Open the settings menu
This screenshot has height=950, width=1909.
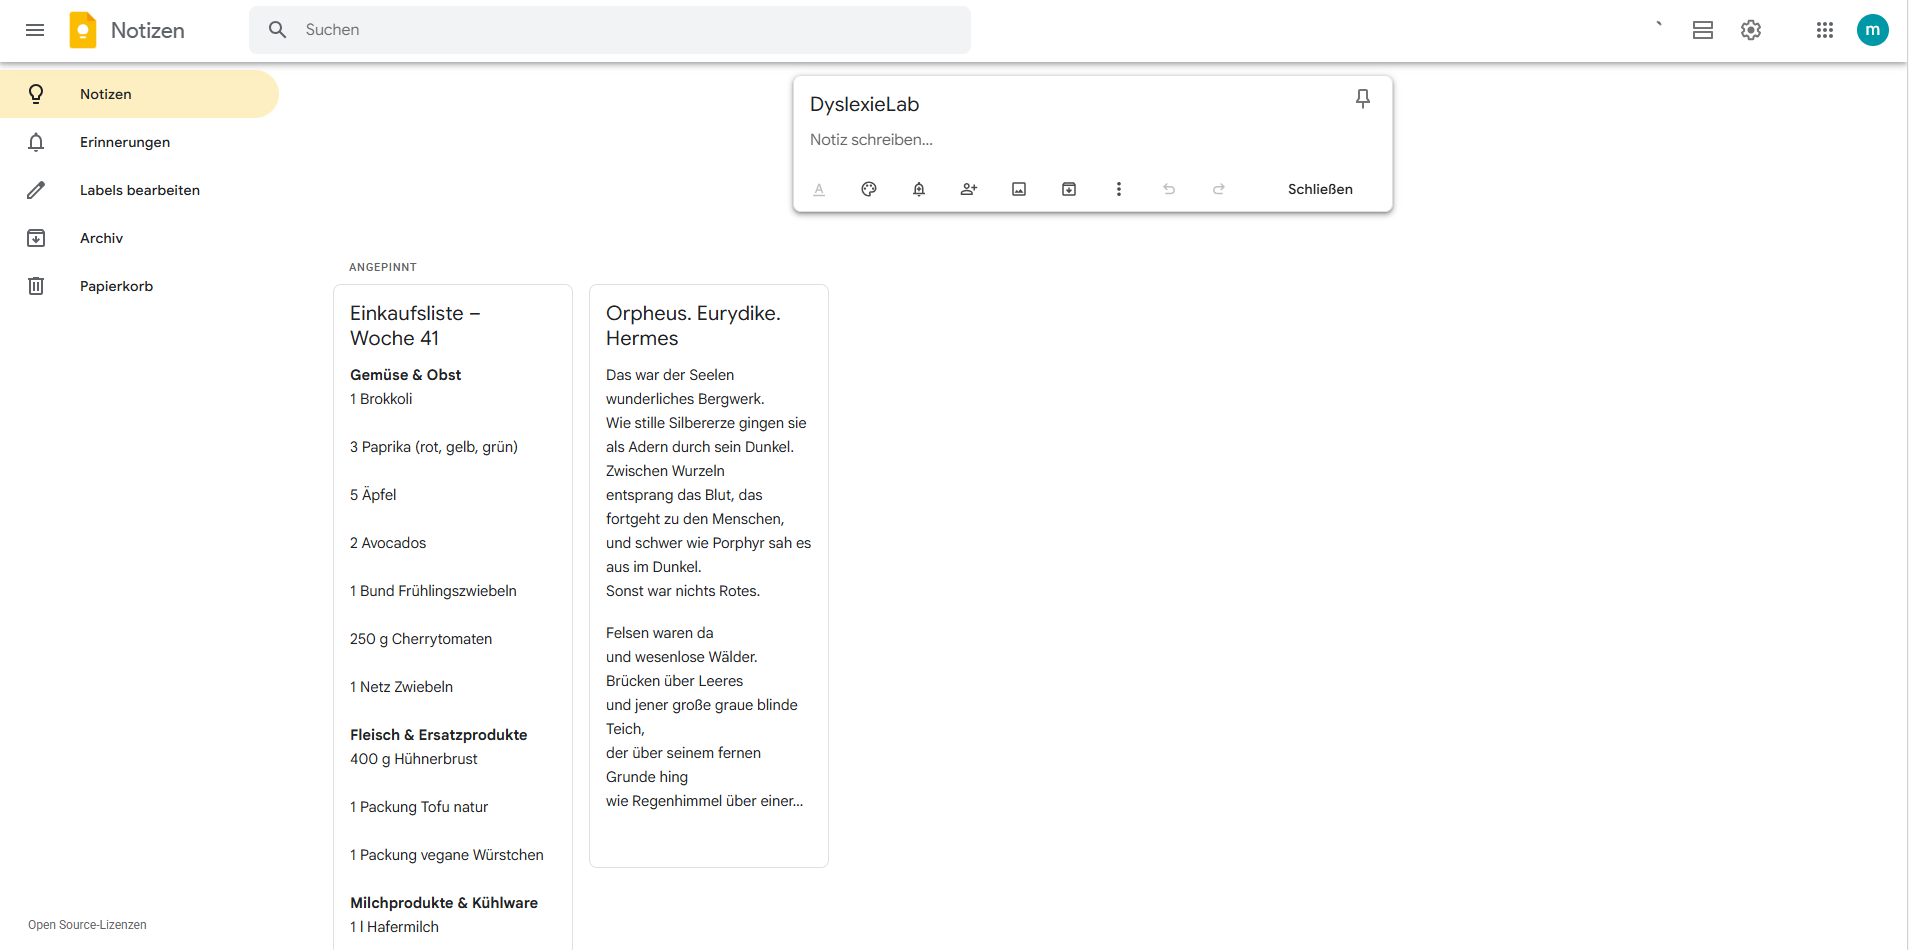pyautogui.click(x=1750, y=30)
